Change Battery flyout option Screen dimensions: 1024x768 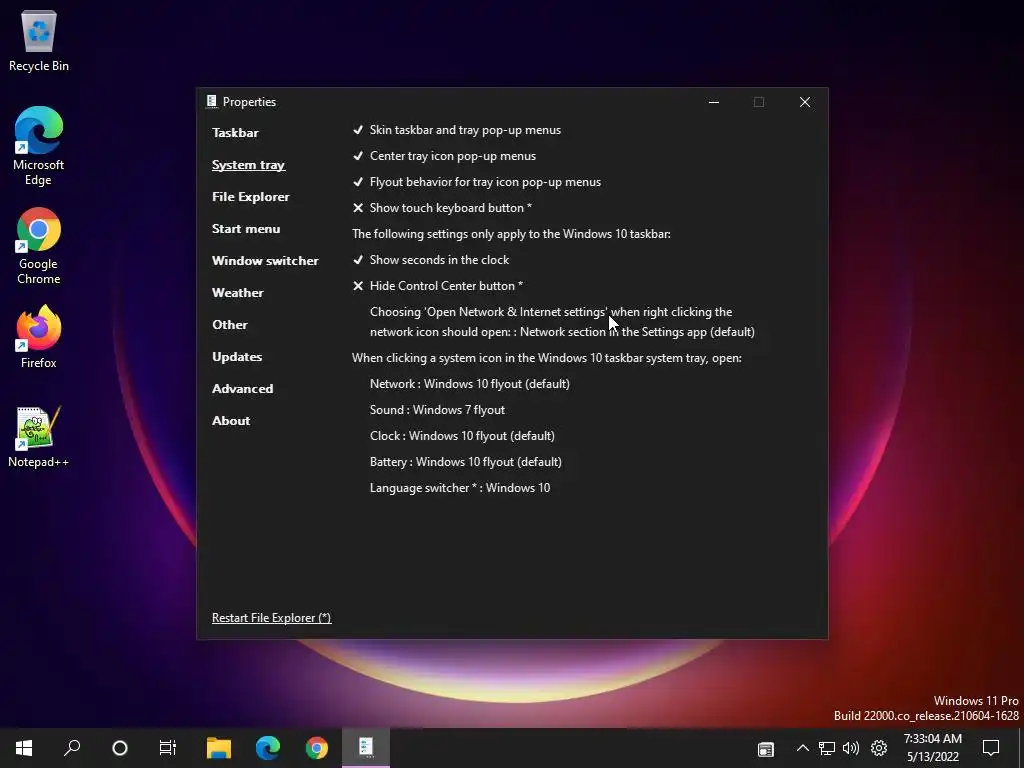(x=466, y=462)
